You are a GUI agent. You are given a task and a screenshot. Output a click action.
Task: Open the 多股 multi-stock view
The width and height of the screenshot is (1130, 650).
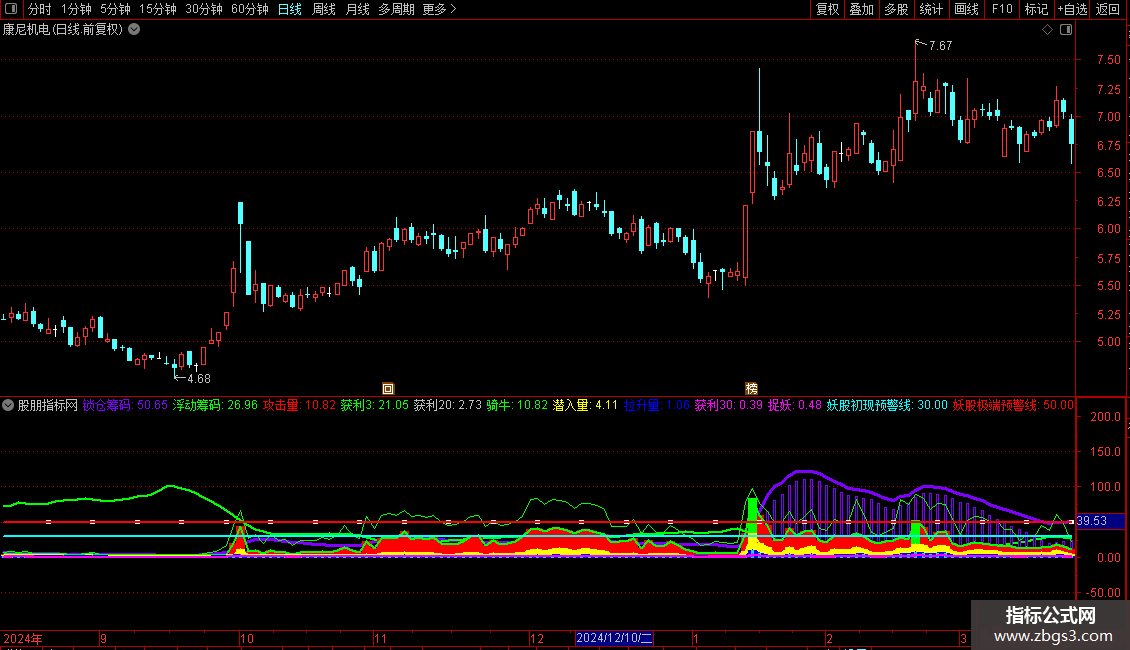tap(896, 9)
